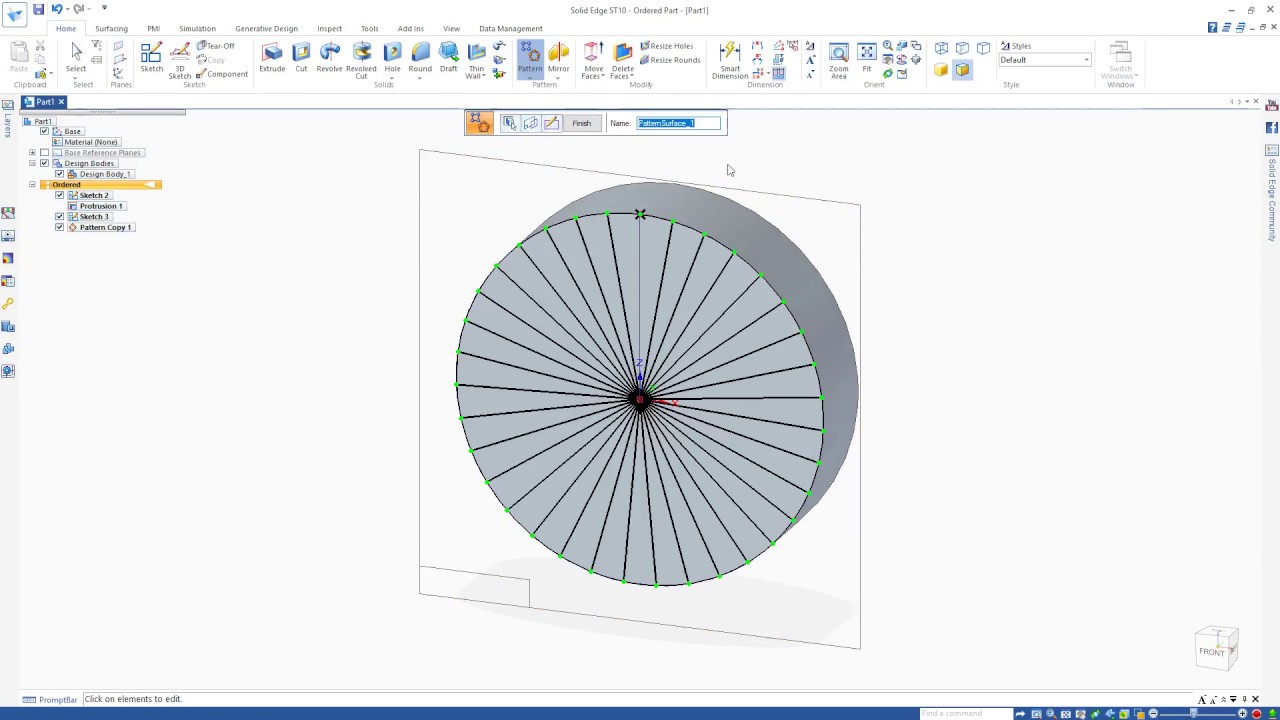1280x720 pixels.
Task: Open the Solid Edge application button
Action: (x=14, y=13)
